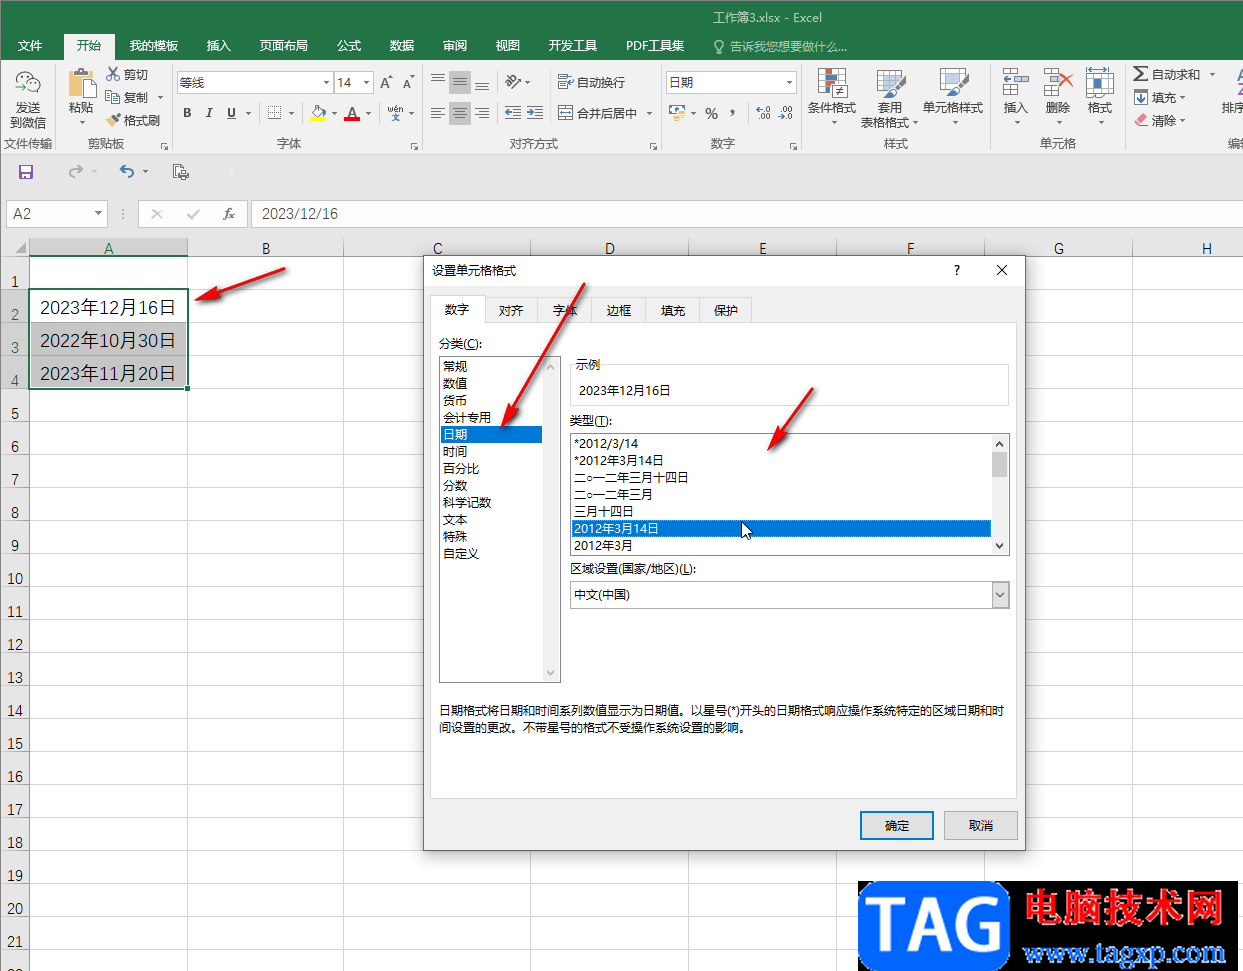Viewport: 1243px width, 971px height.
Task: Click the 取消 button
Action: pyautogui.click(x=981, y=826)
